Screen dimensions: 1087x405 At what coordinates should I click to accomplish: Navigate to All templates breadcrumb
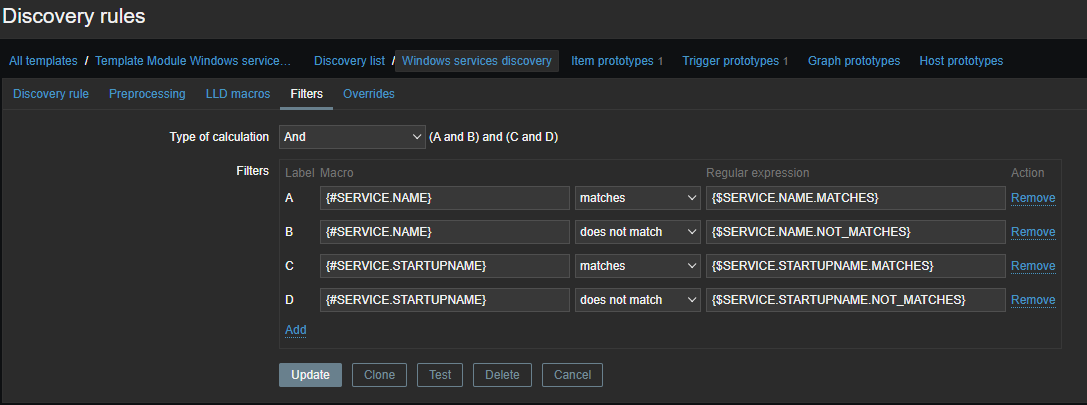tap(43, 61)
